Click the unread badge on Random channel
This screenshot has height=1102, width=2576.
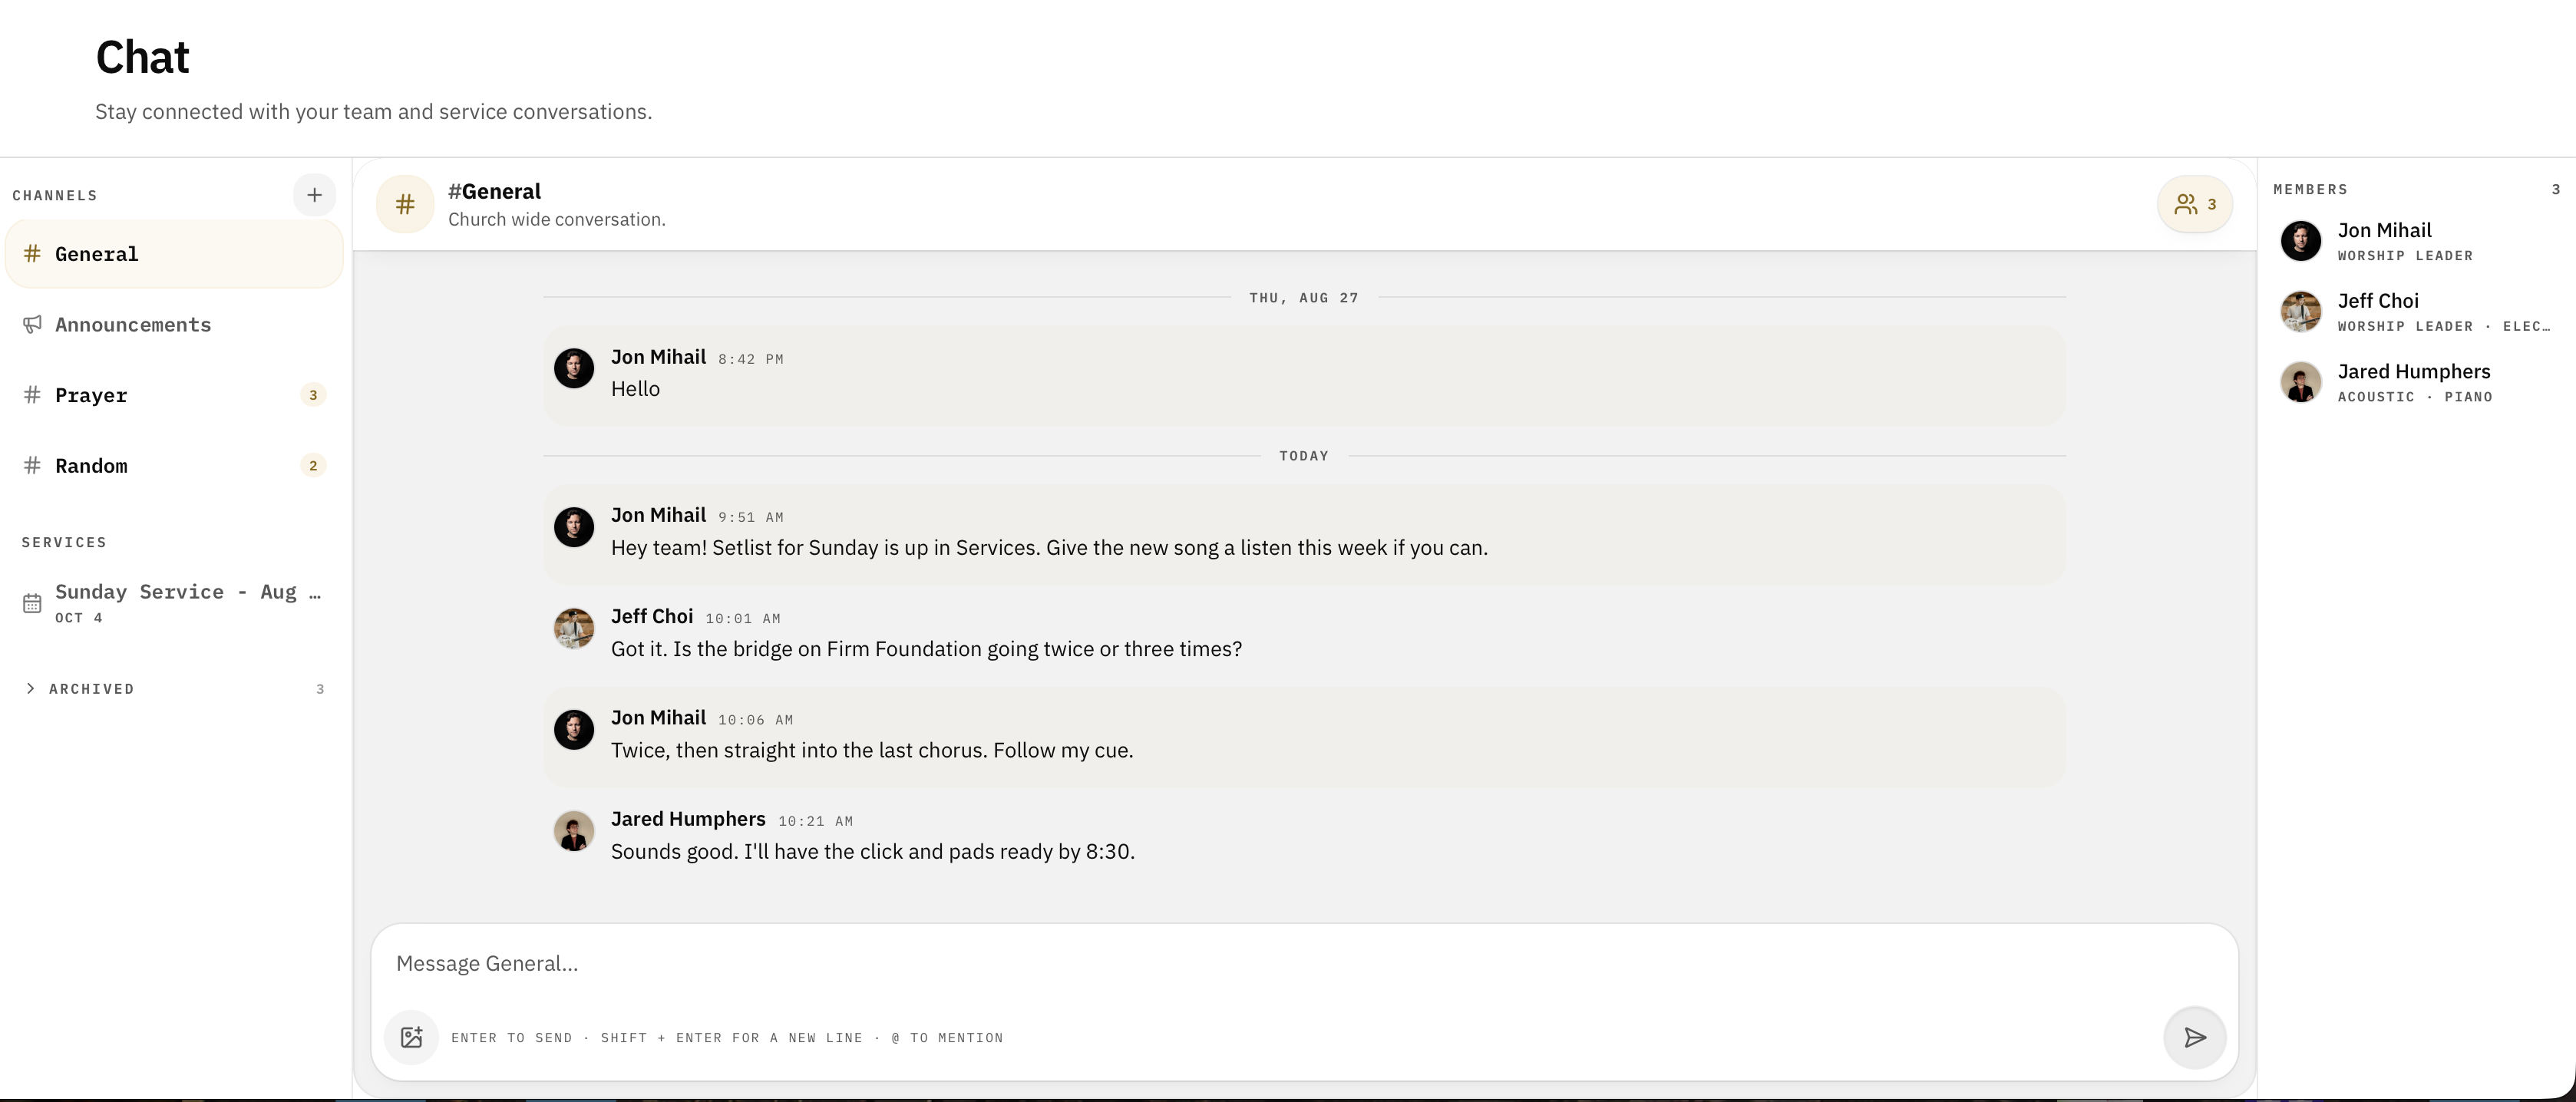(x=313, y=465)
